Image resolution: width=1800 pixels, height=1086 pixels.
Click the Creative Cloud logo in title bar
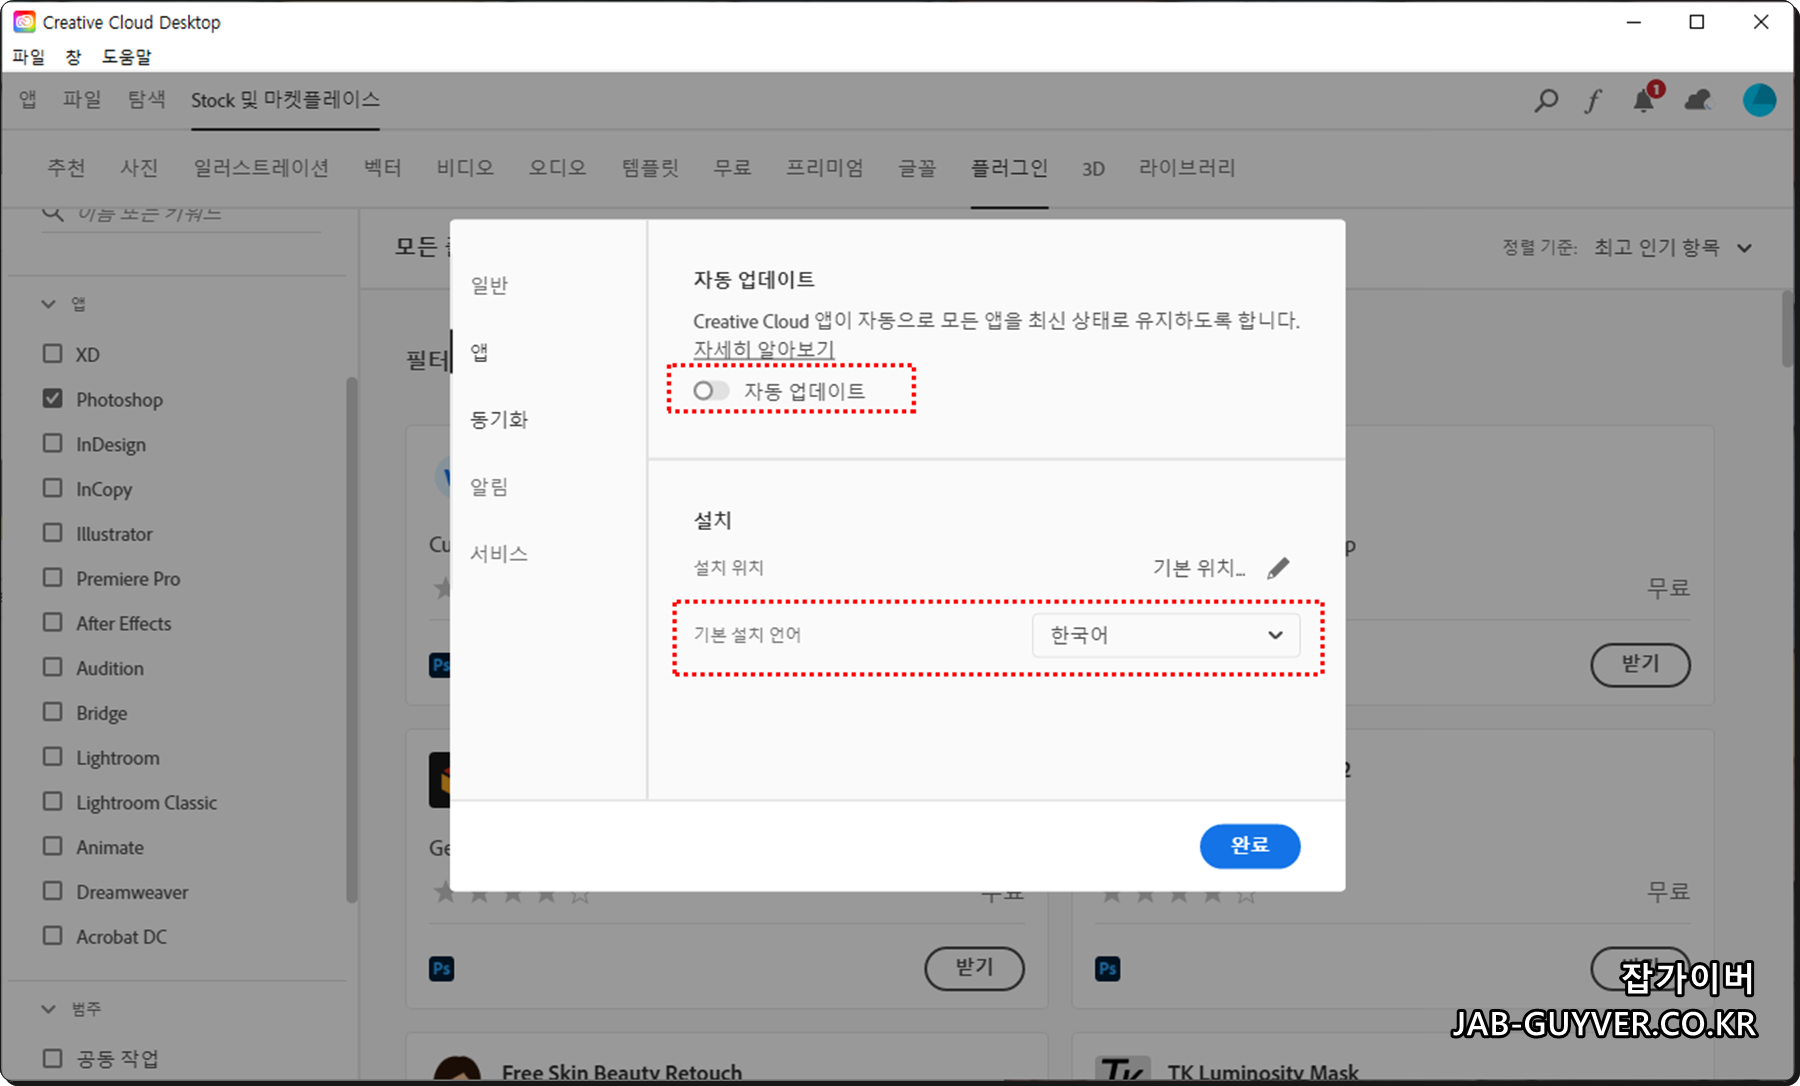(x=24, y=22)
